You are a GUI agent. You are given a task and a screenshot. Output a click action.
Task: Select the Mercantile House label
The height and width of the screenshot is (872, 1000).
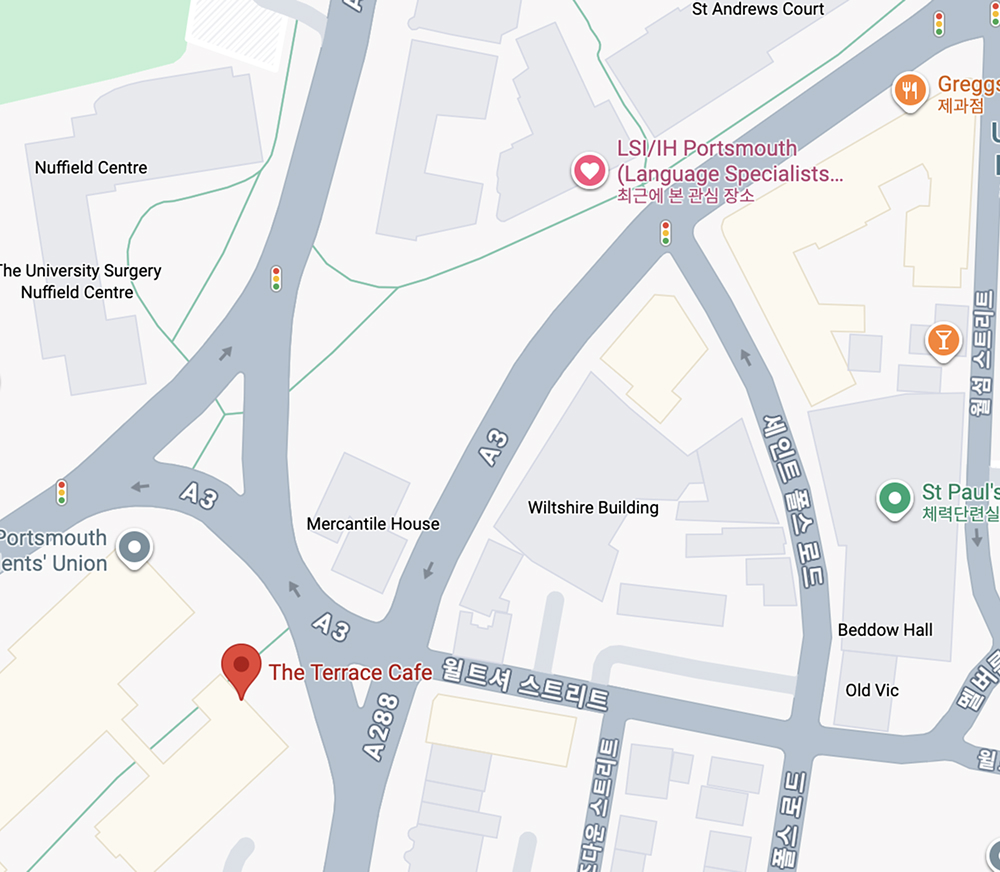tap(373, 524)
